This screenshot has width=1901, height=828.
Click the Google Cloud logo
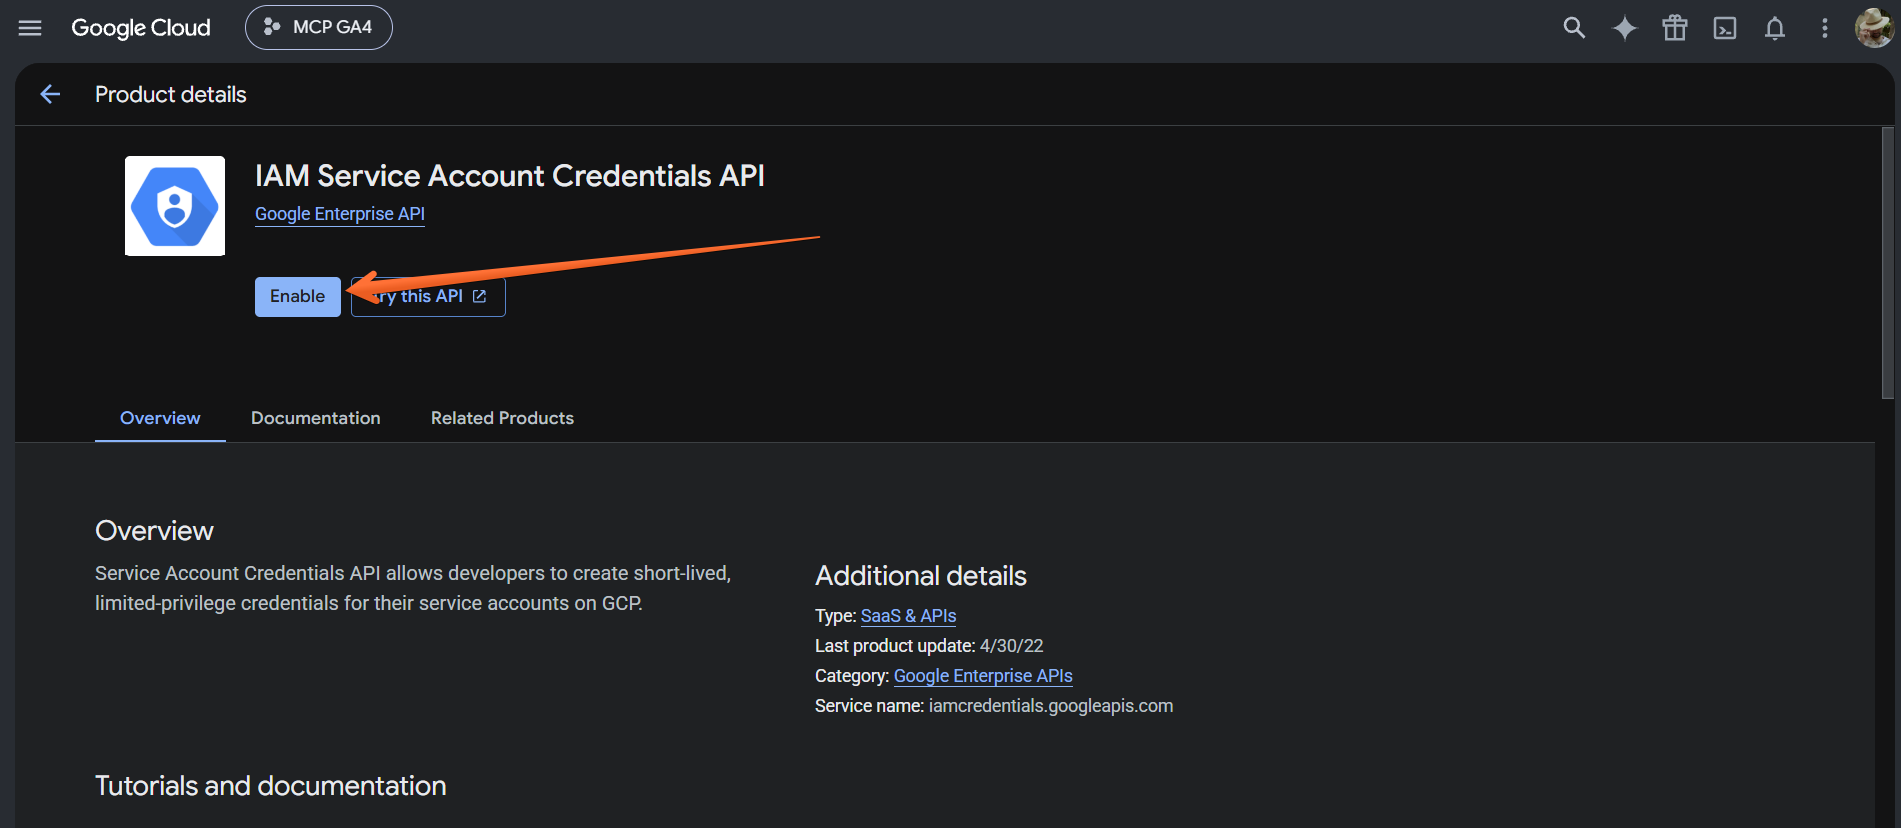coord(141,28)
